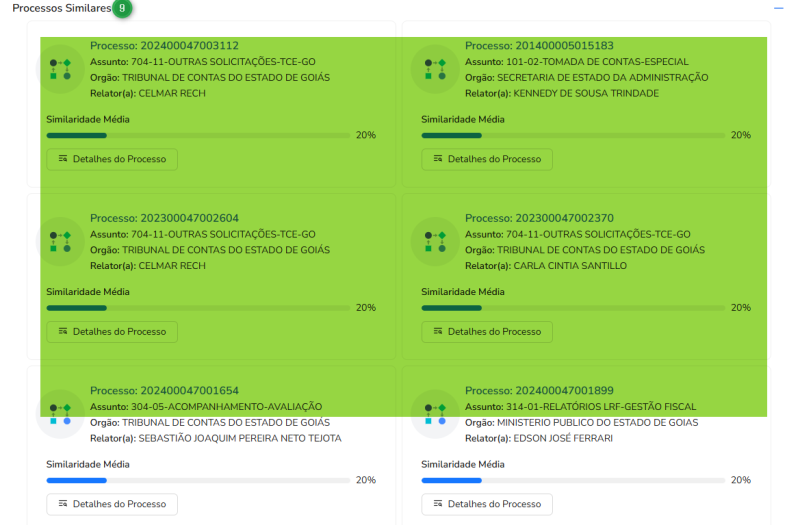The height and width of the screenshot is (525, 800).
Task: Click the title Processo: 202300047002604
Action: click(x=164, y=218)
